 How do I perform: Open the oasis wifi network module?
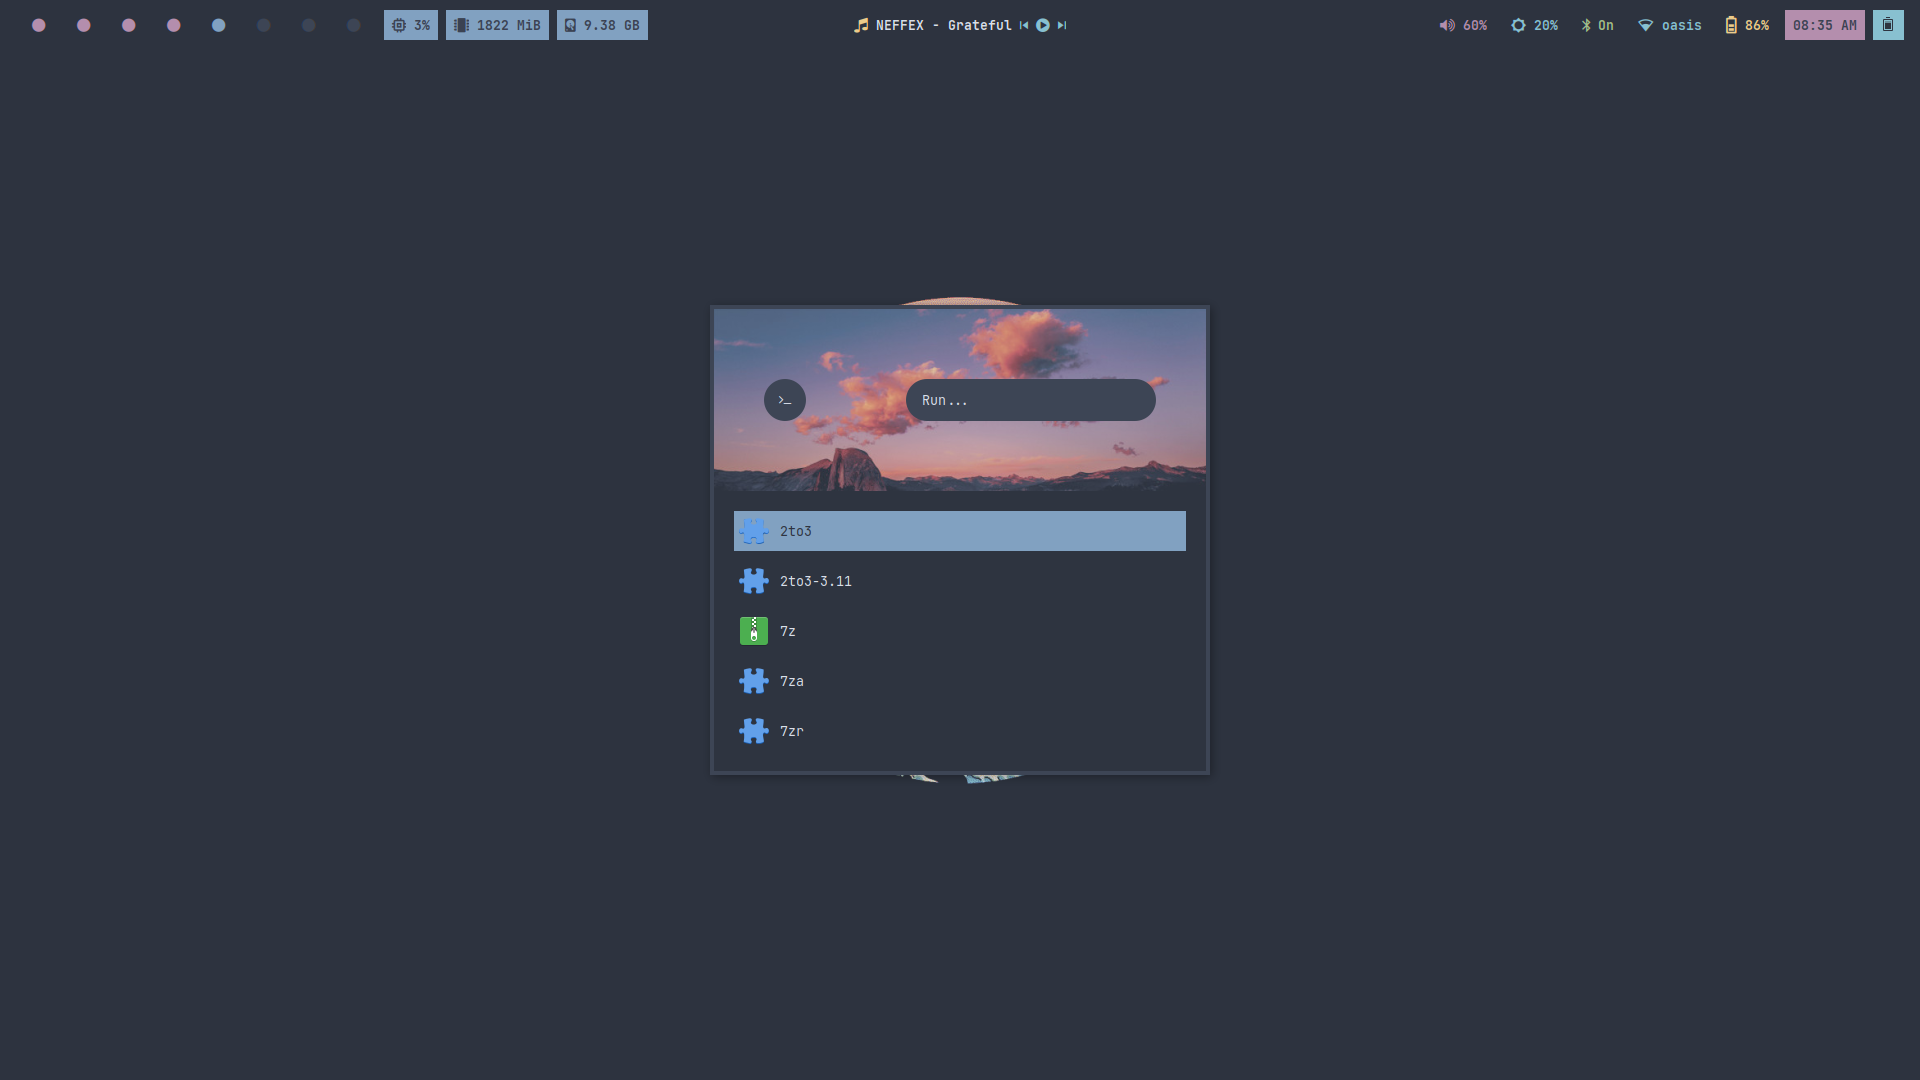coord(1669,25)
